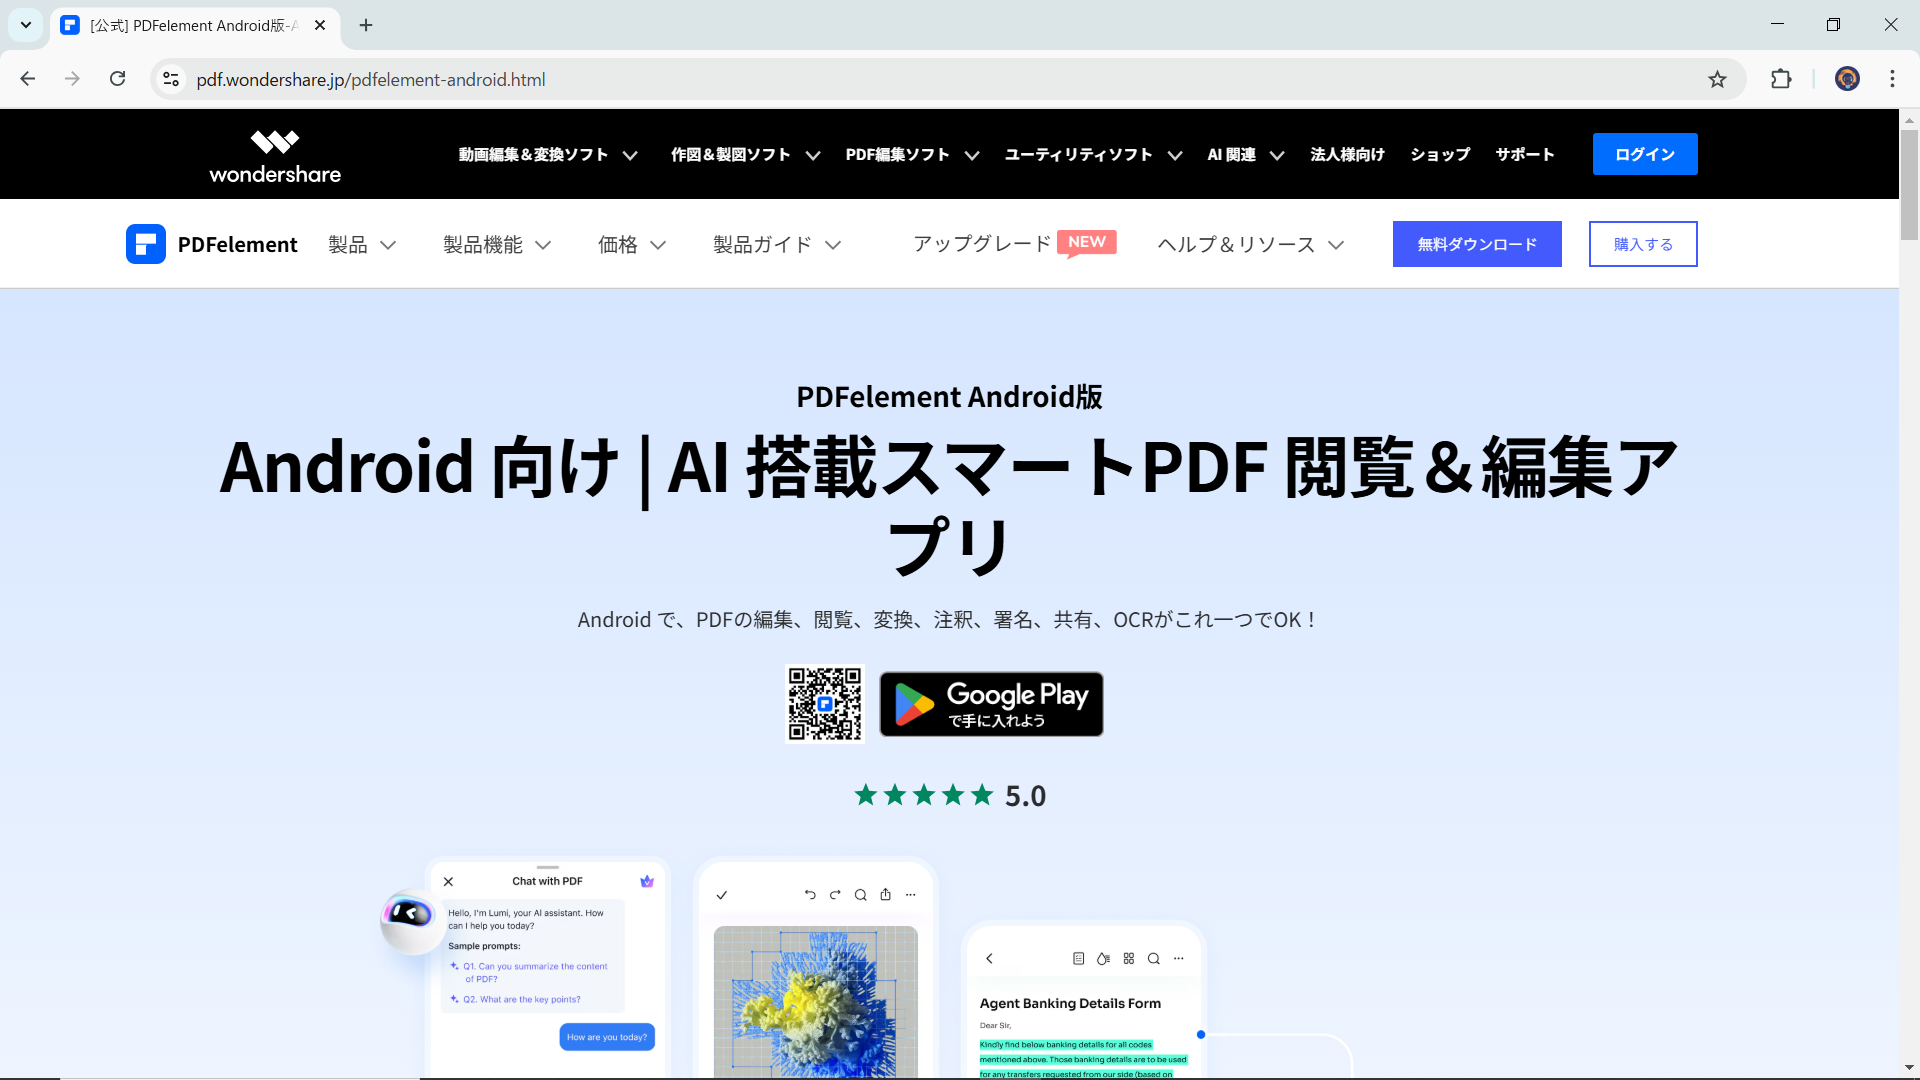Image resolution: width=1920 pixels, height=1080 pixels.
Task: Click the PDFelement logo icon
Action: tap(146, 244)
